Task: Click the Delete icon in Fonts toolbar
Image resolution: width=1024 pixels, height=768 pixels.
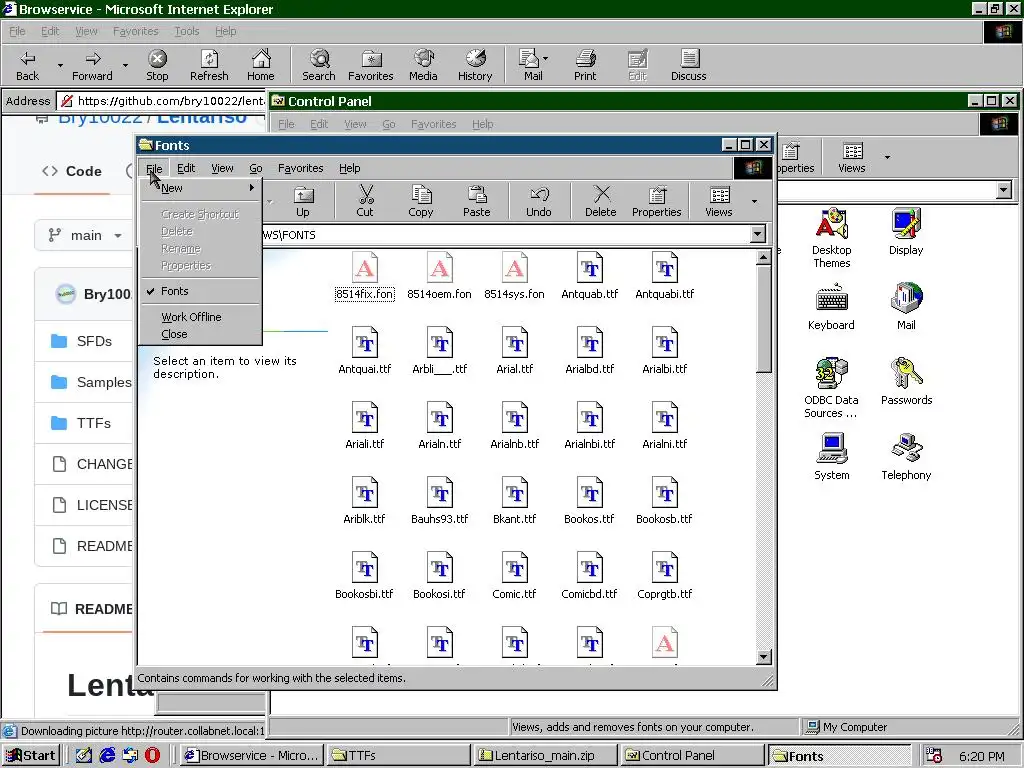Action: pyautogui.click(x=601, y=201)
